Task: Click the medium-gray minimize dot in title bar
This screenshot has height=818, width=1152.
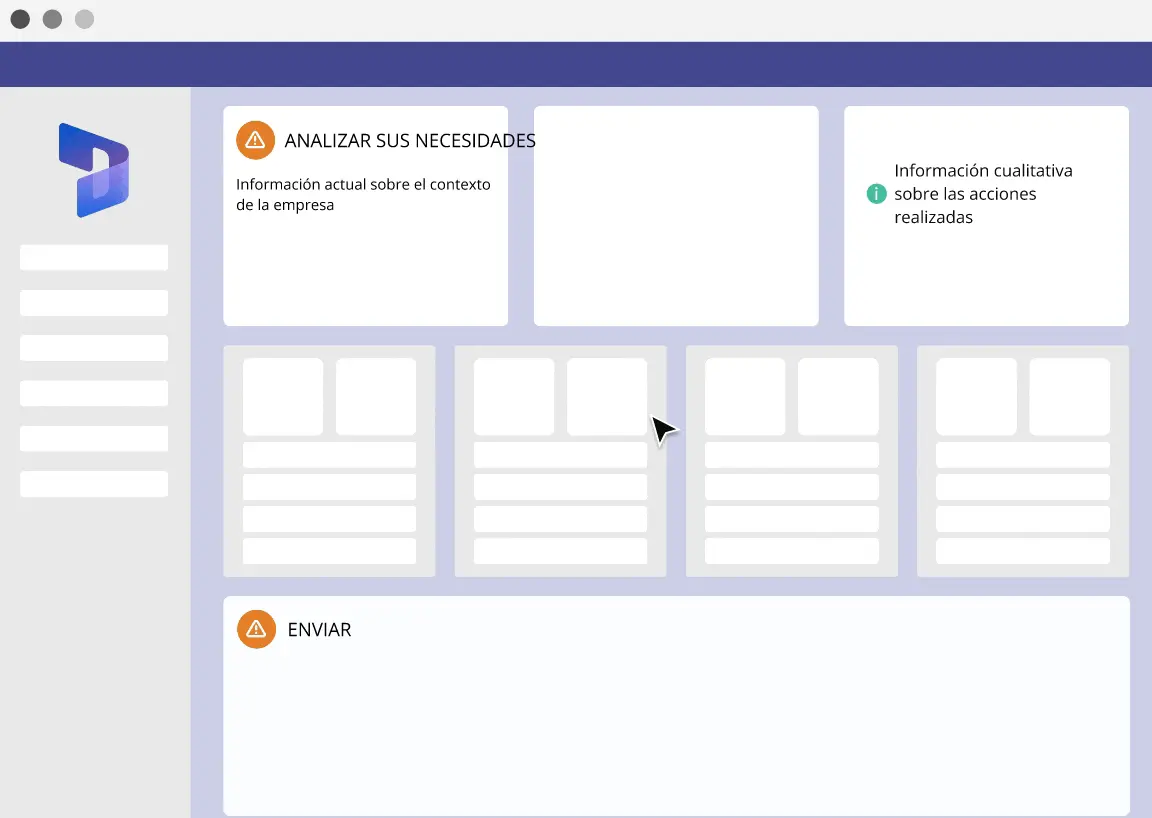Action: (x=52, y=19)
